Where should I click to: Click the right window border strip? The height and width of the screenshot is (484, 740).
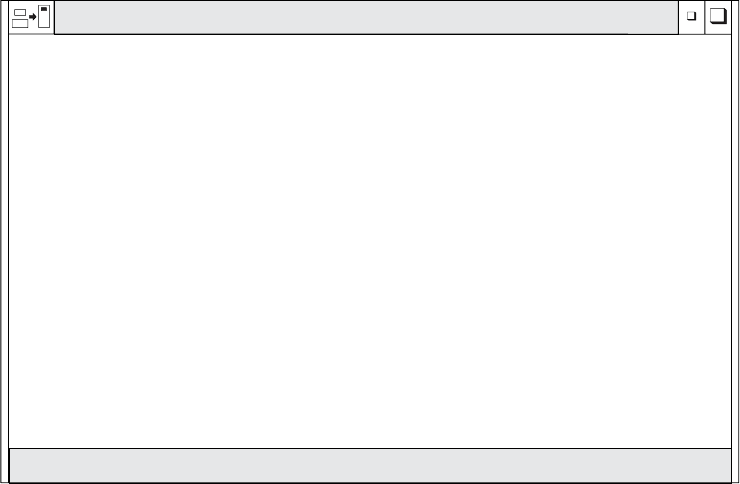tap(735, 242)
